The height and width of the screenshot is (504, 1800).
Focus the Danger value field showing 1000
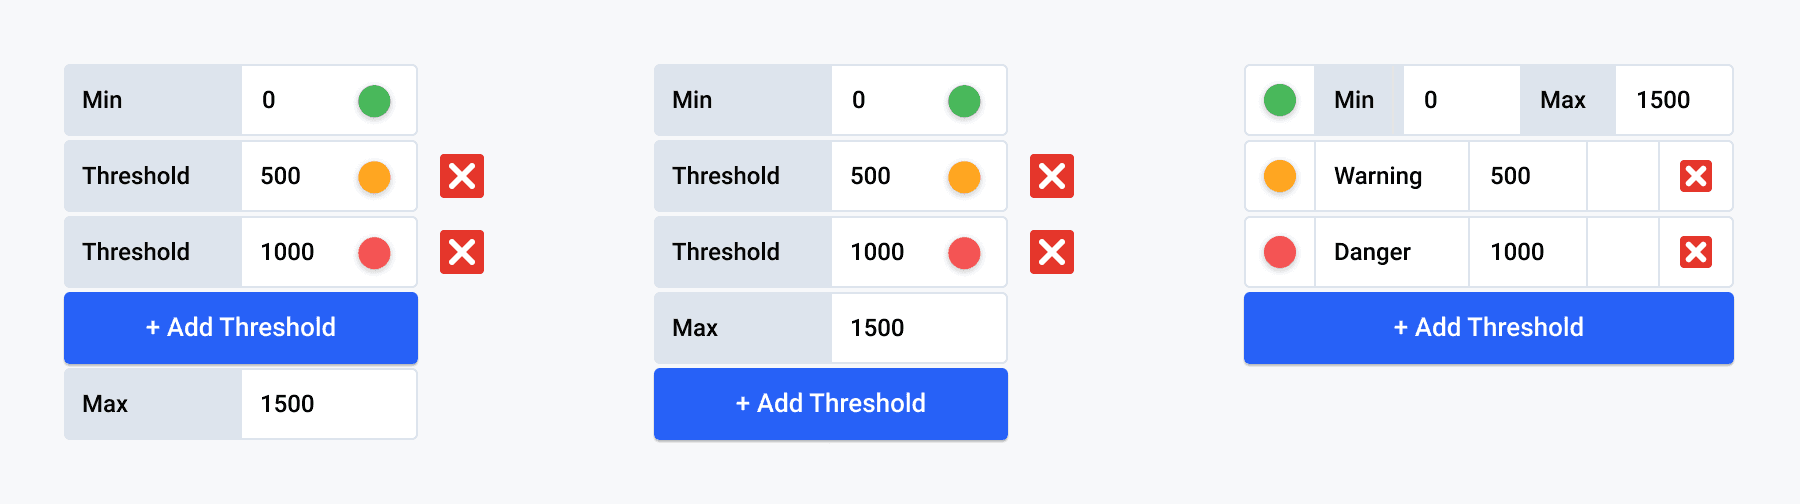(x=1526, y=252)
